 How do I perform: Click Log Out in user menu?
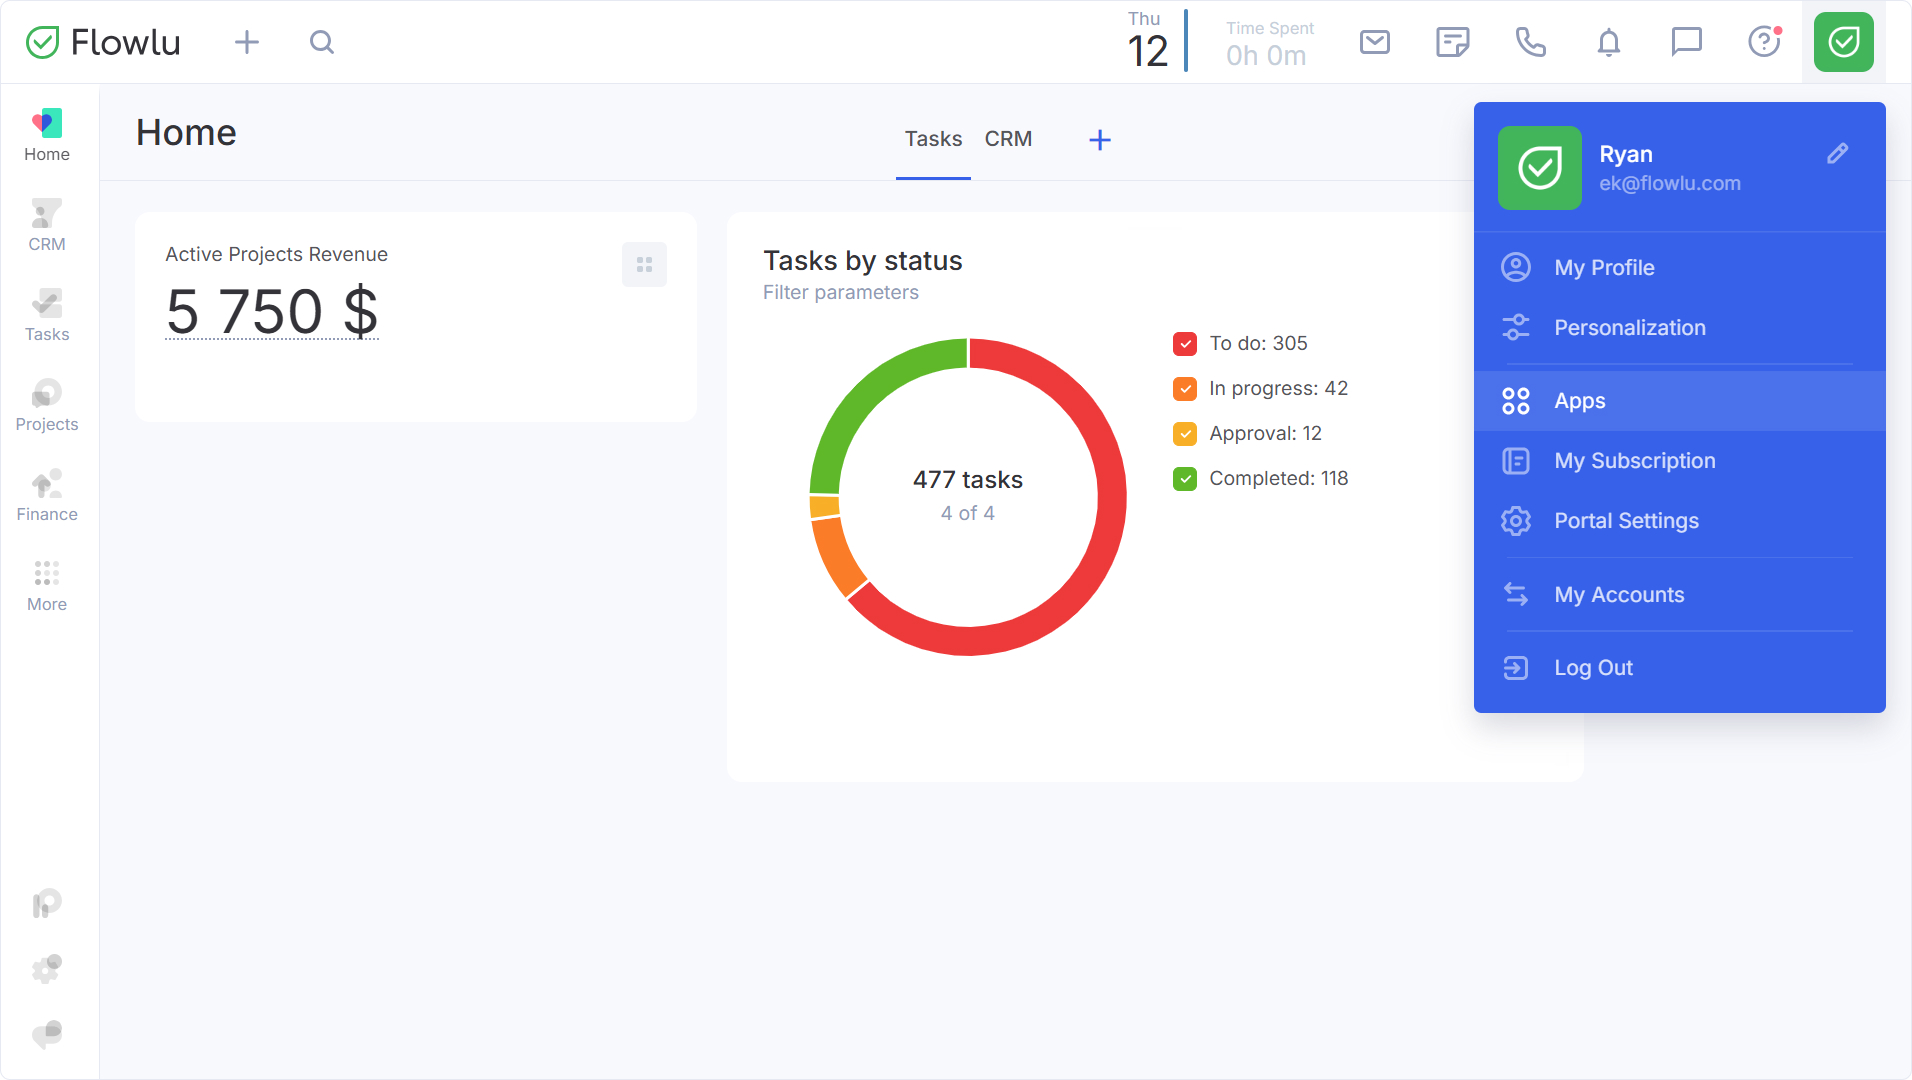click(1593, 668)
